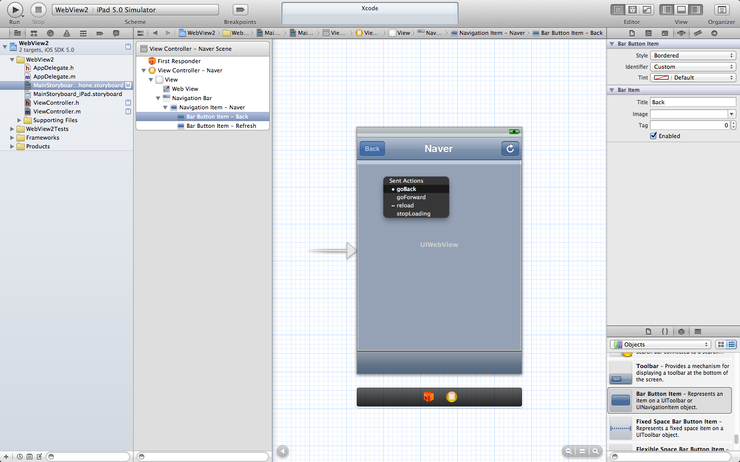
Task: Show the Symbol navigator
Action: tap(34, 33)
